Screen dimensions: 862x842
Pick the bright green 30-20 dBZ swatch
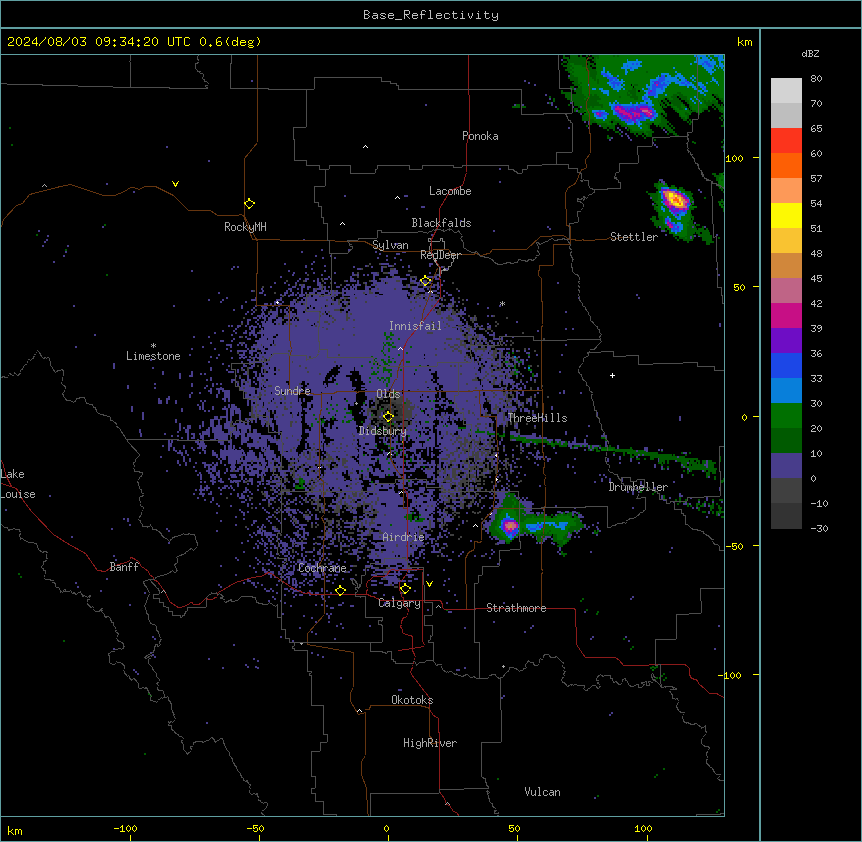786,416
